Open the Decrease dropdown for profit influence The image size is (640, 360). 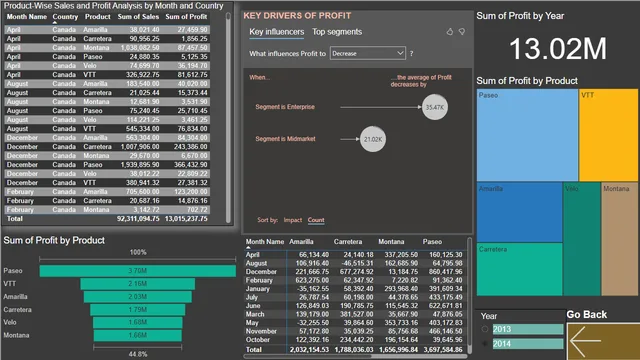pos(368,53)
